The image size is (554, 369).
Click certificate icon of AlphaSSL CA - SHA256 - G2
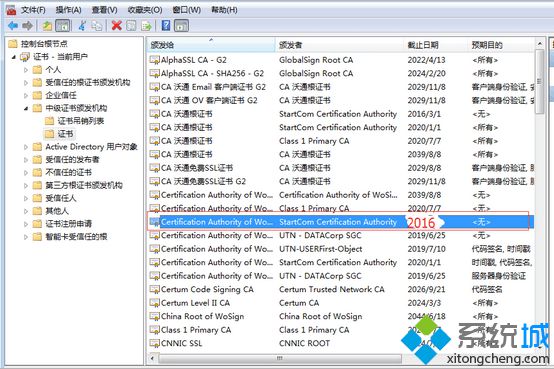(154, 74)
